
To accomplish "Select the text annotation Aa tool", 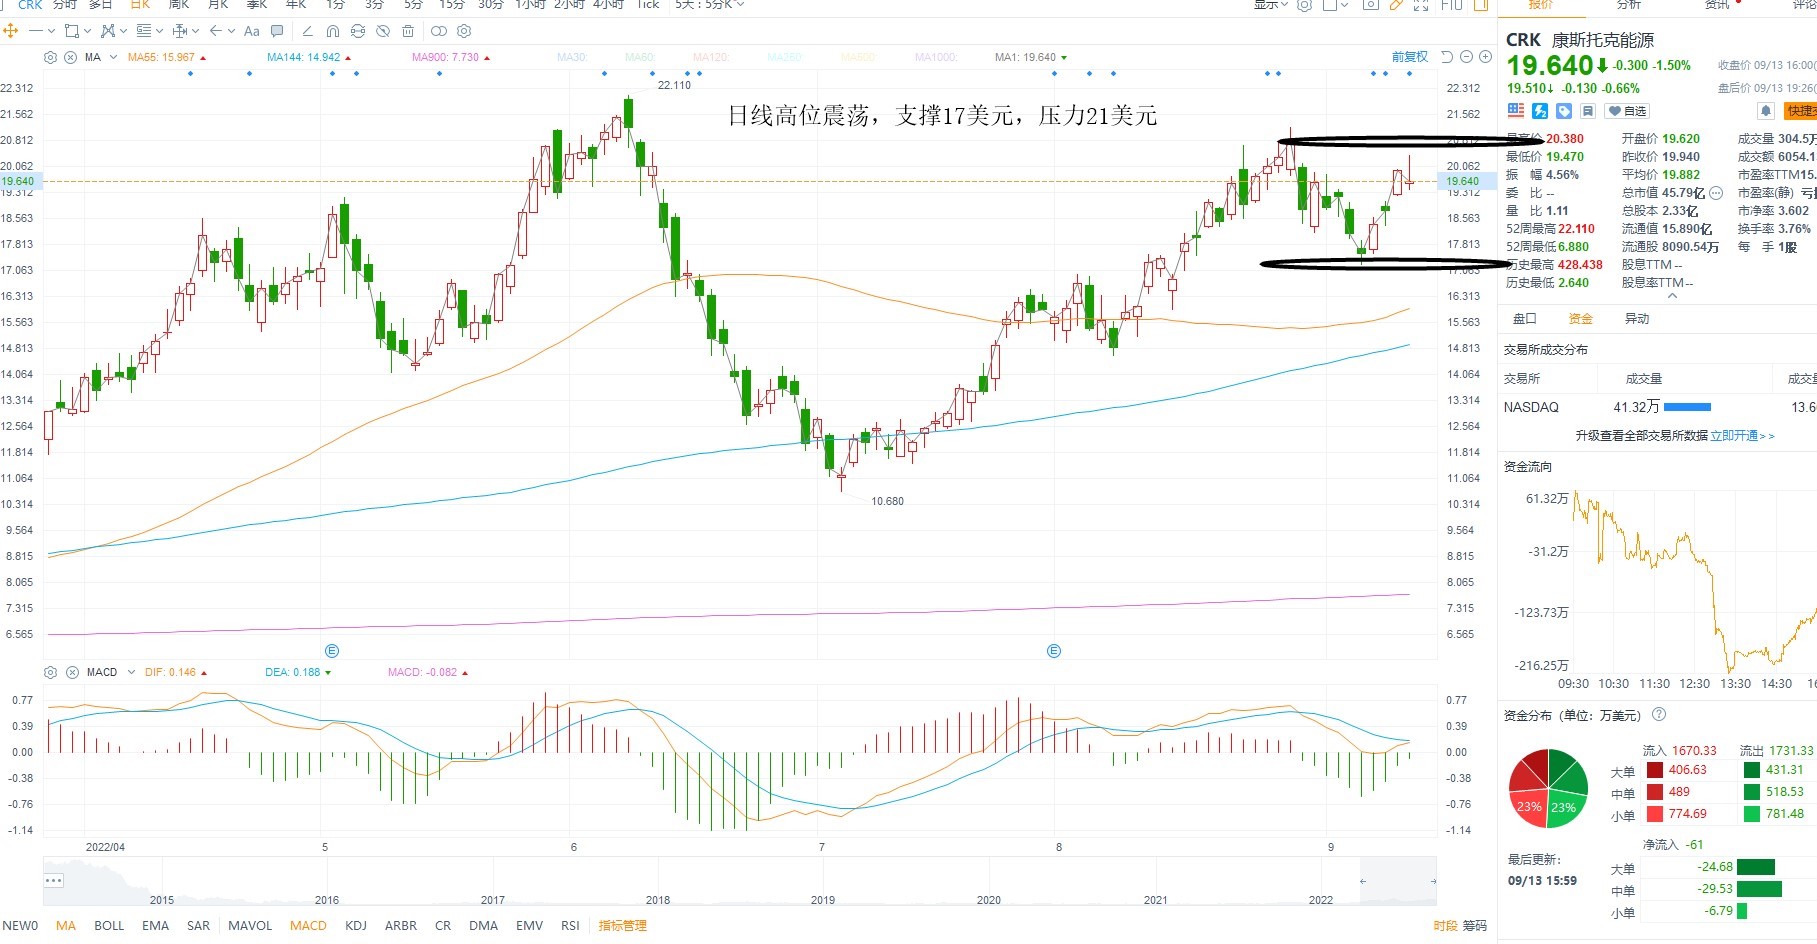I will 252,31.
